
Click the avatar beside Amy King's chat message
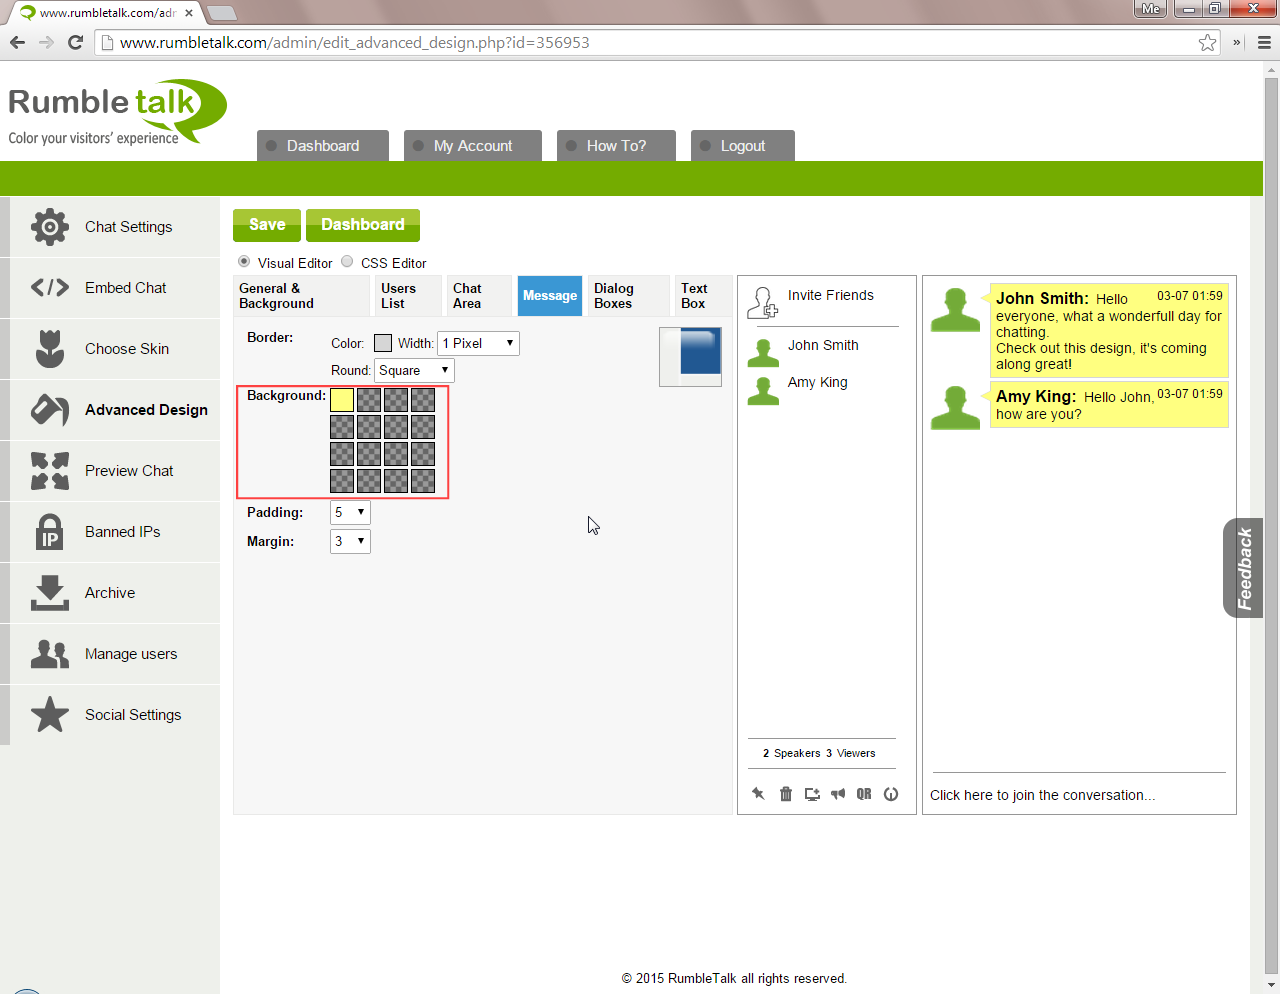coord(955,407)
